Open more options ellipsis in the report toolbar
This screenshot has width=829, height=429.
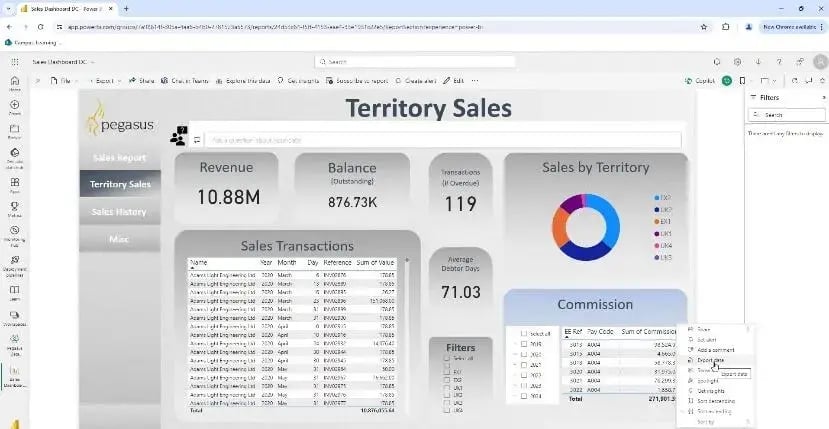coord(475,81)
